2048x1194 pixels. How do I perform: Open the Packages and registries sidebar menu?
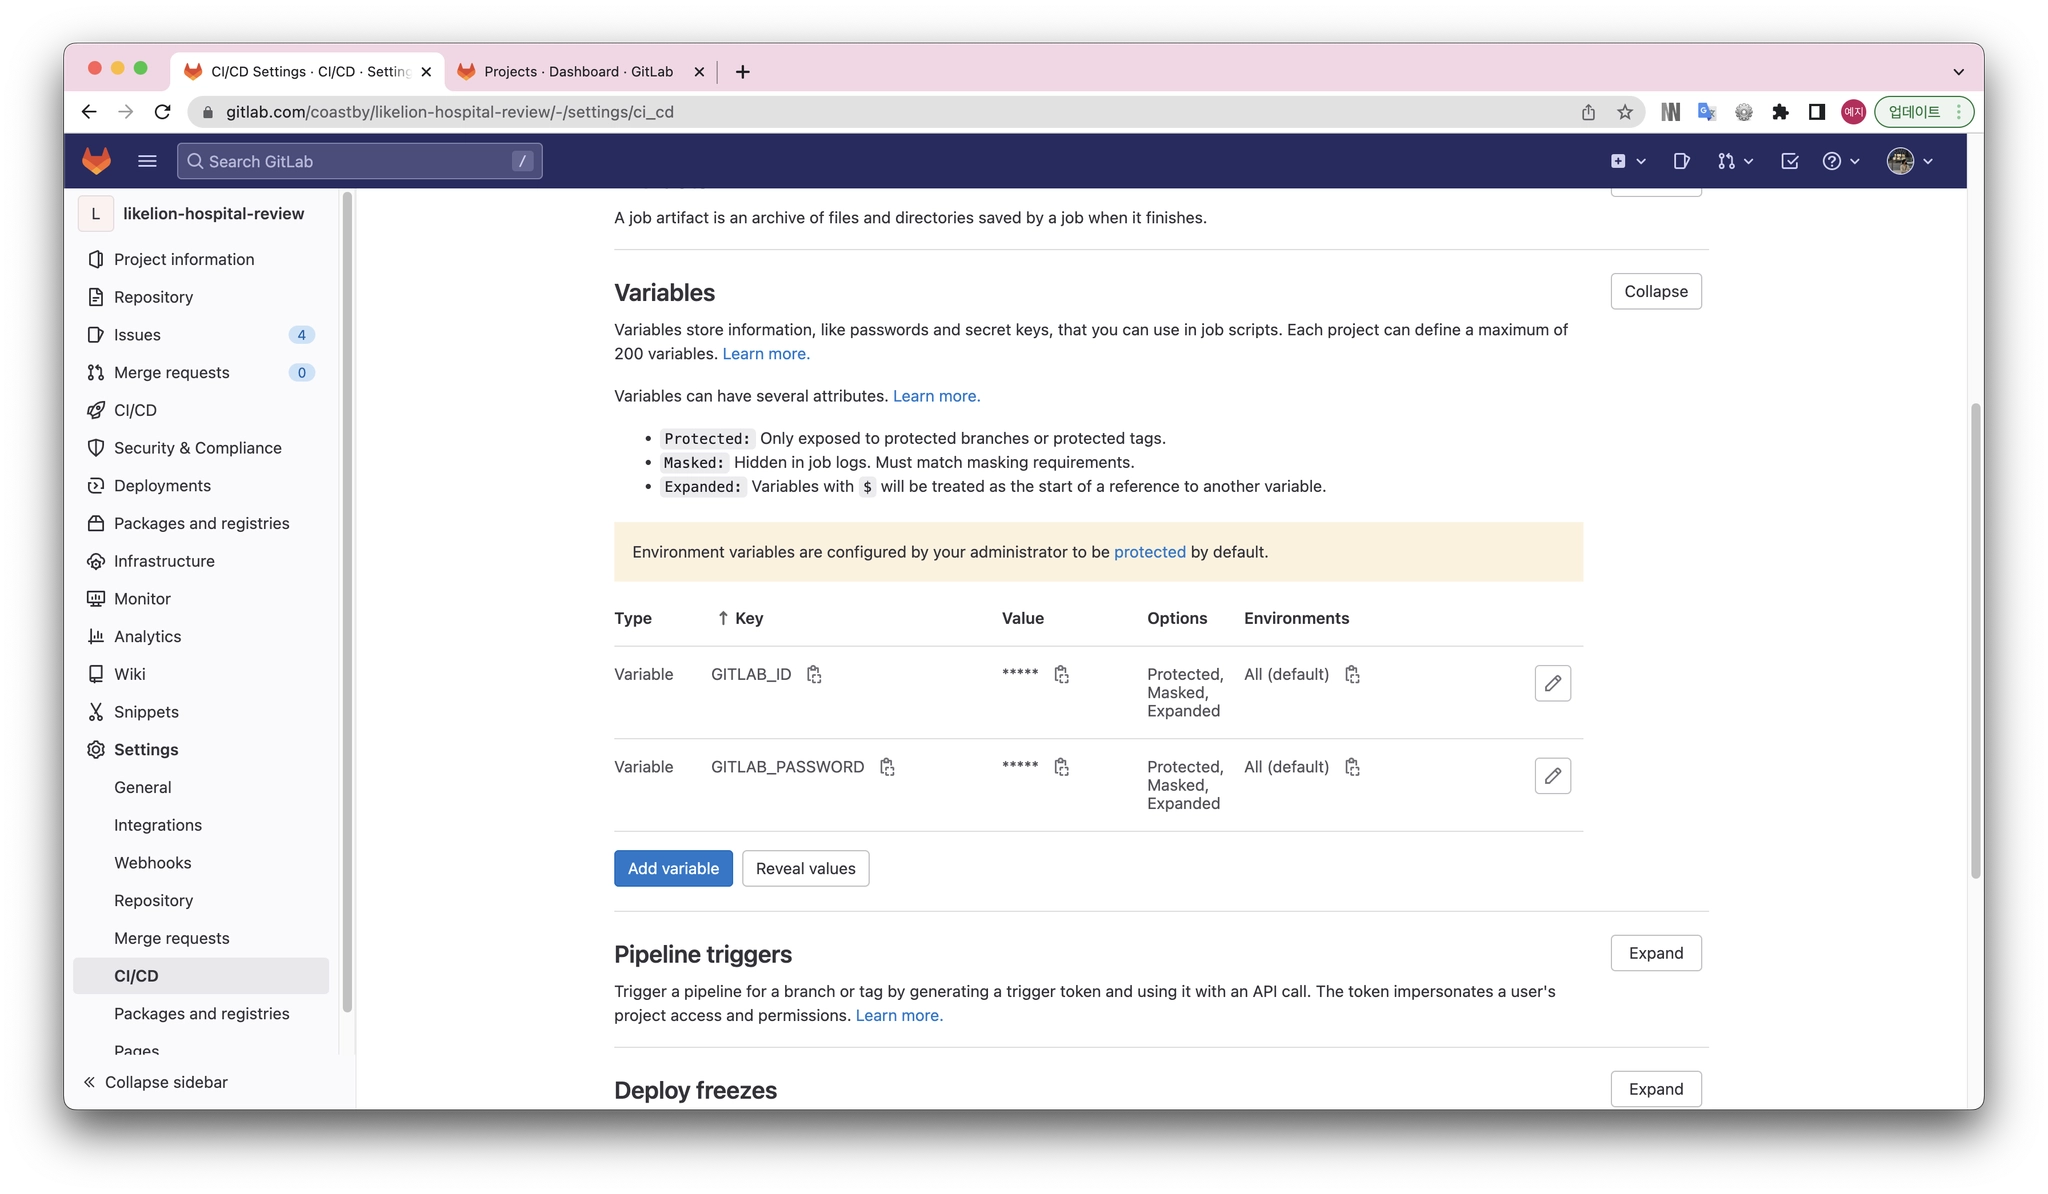[201, 523]
